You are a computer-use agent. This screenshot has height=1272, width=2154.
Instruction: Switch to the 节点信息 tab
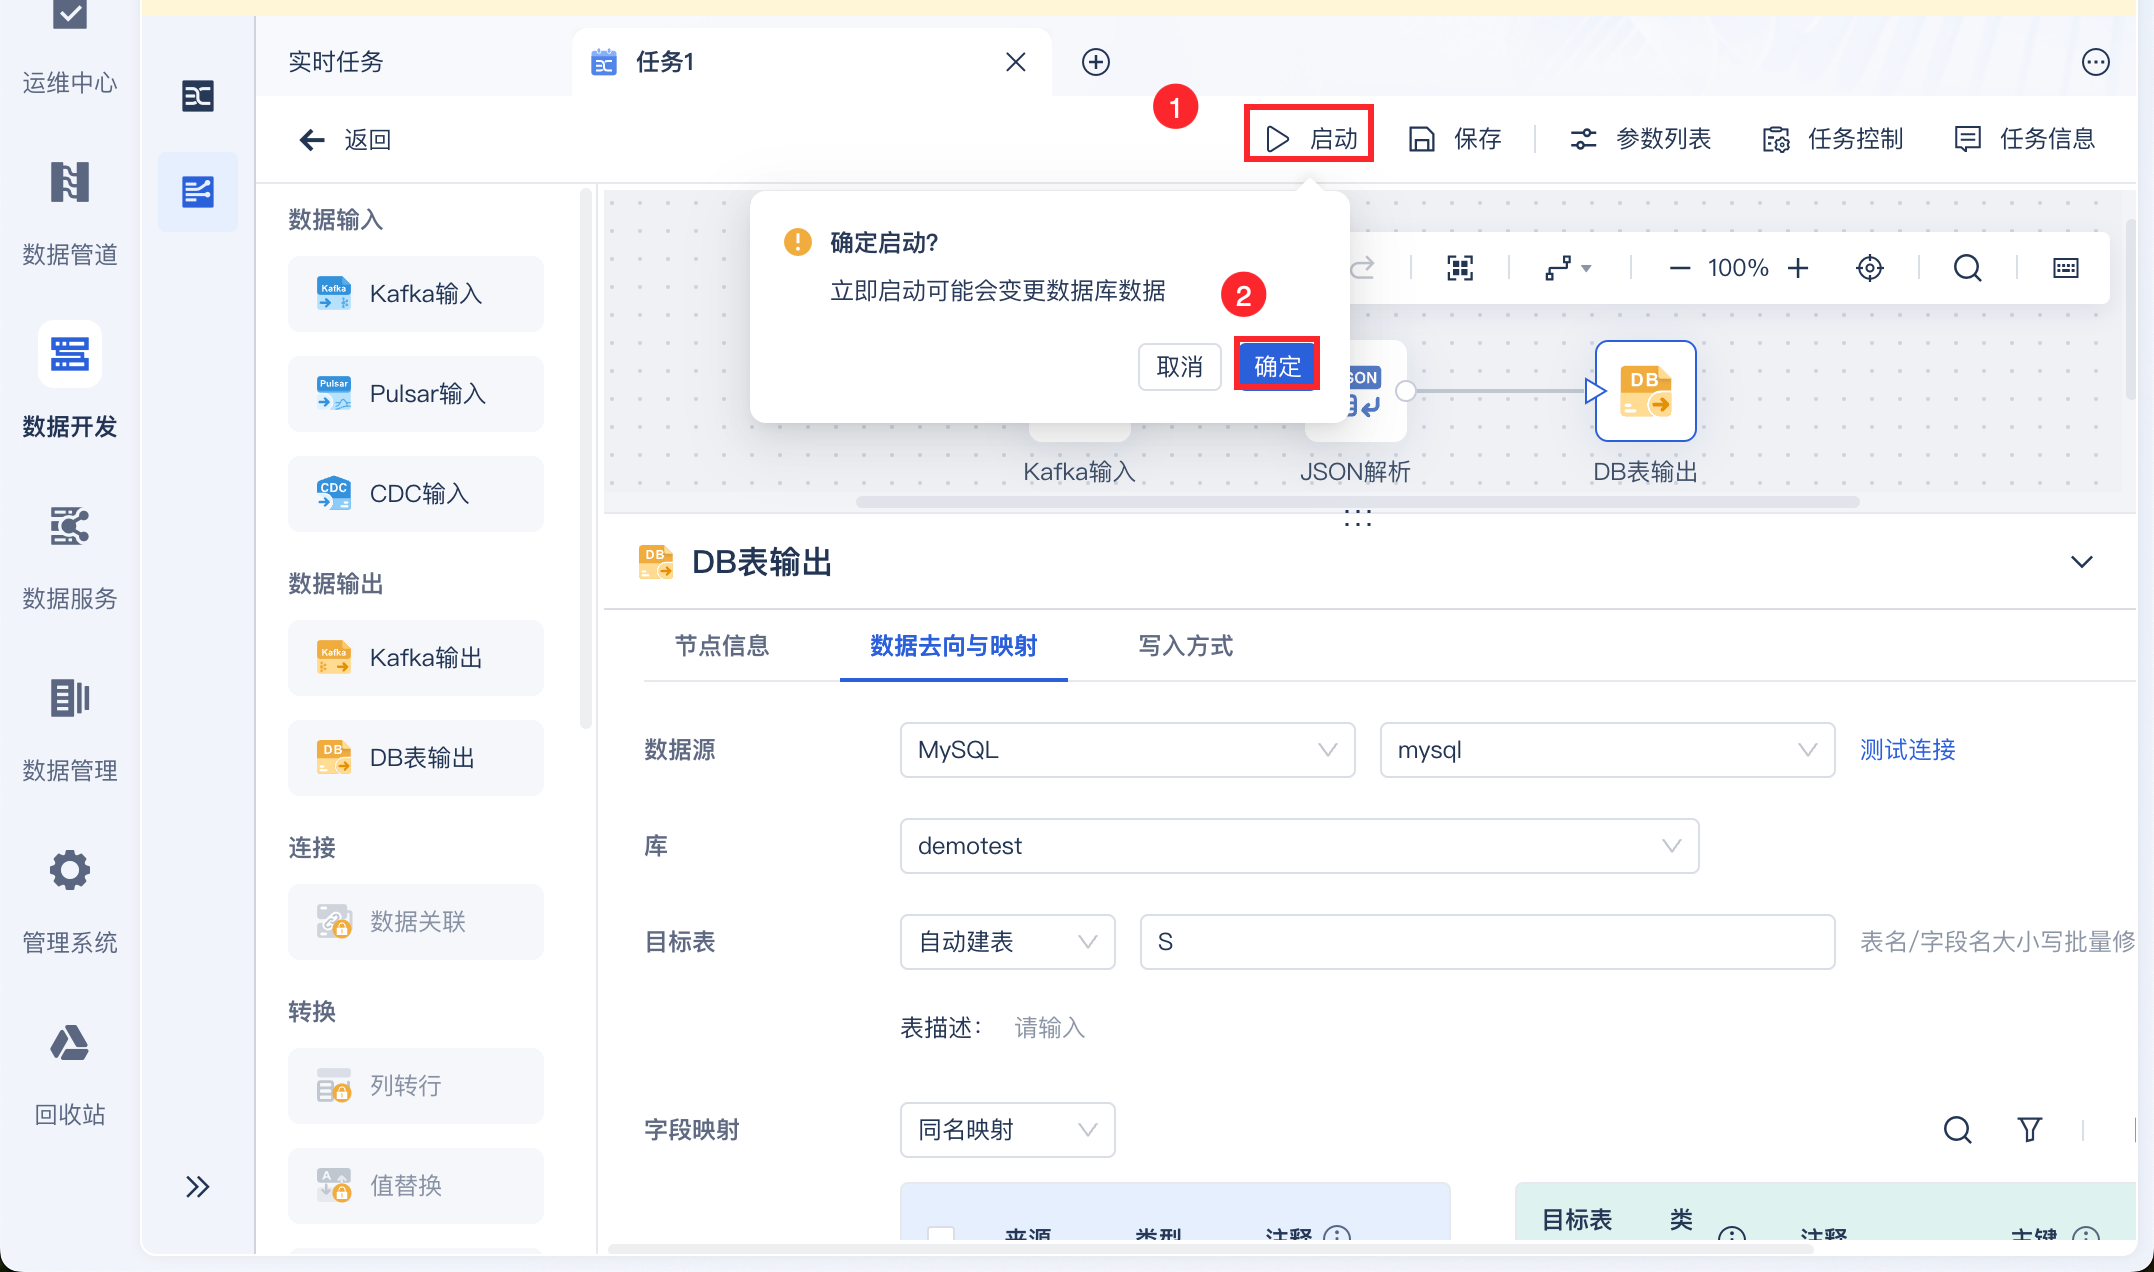pyautogui.click(x=722, y=646)
